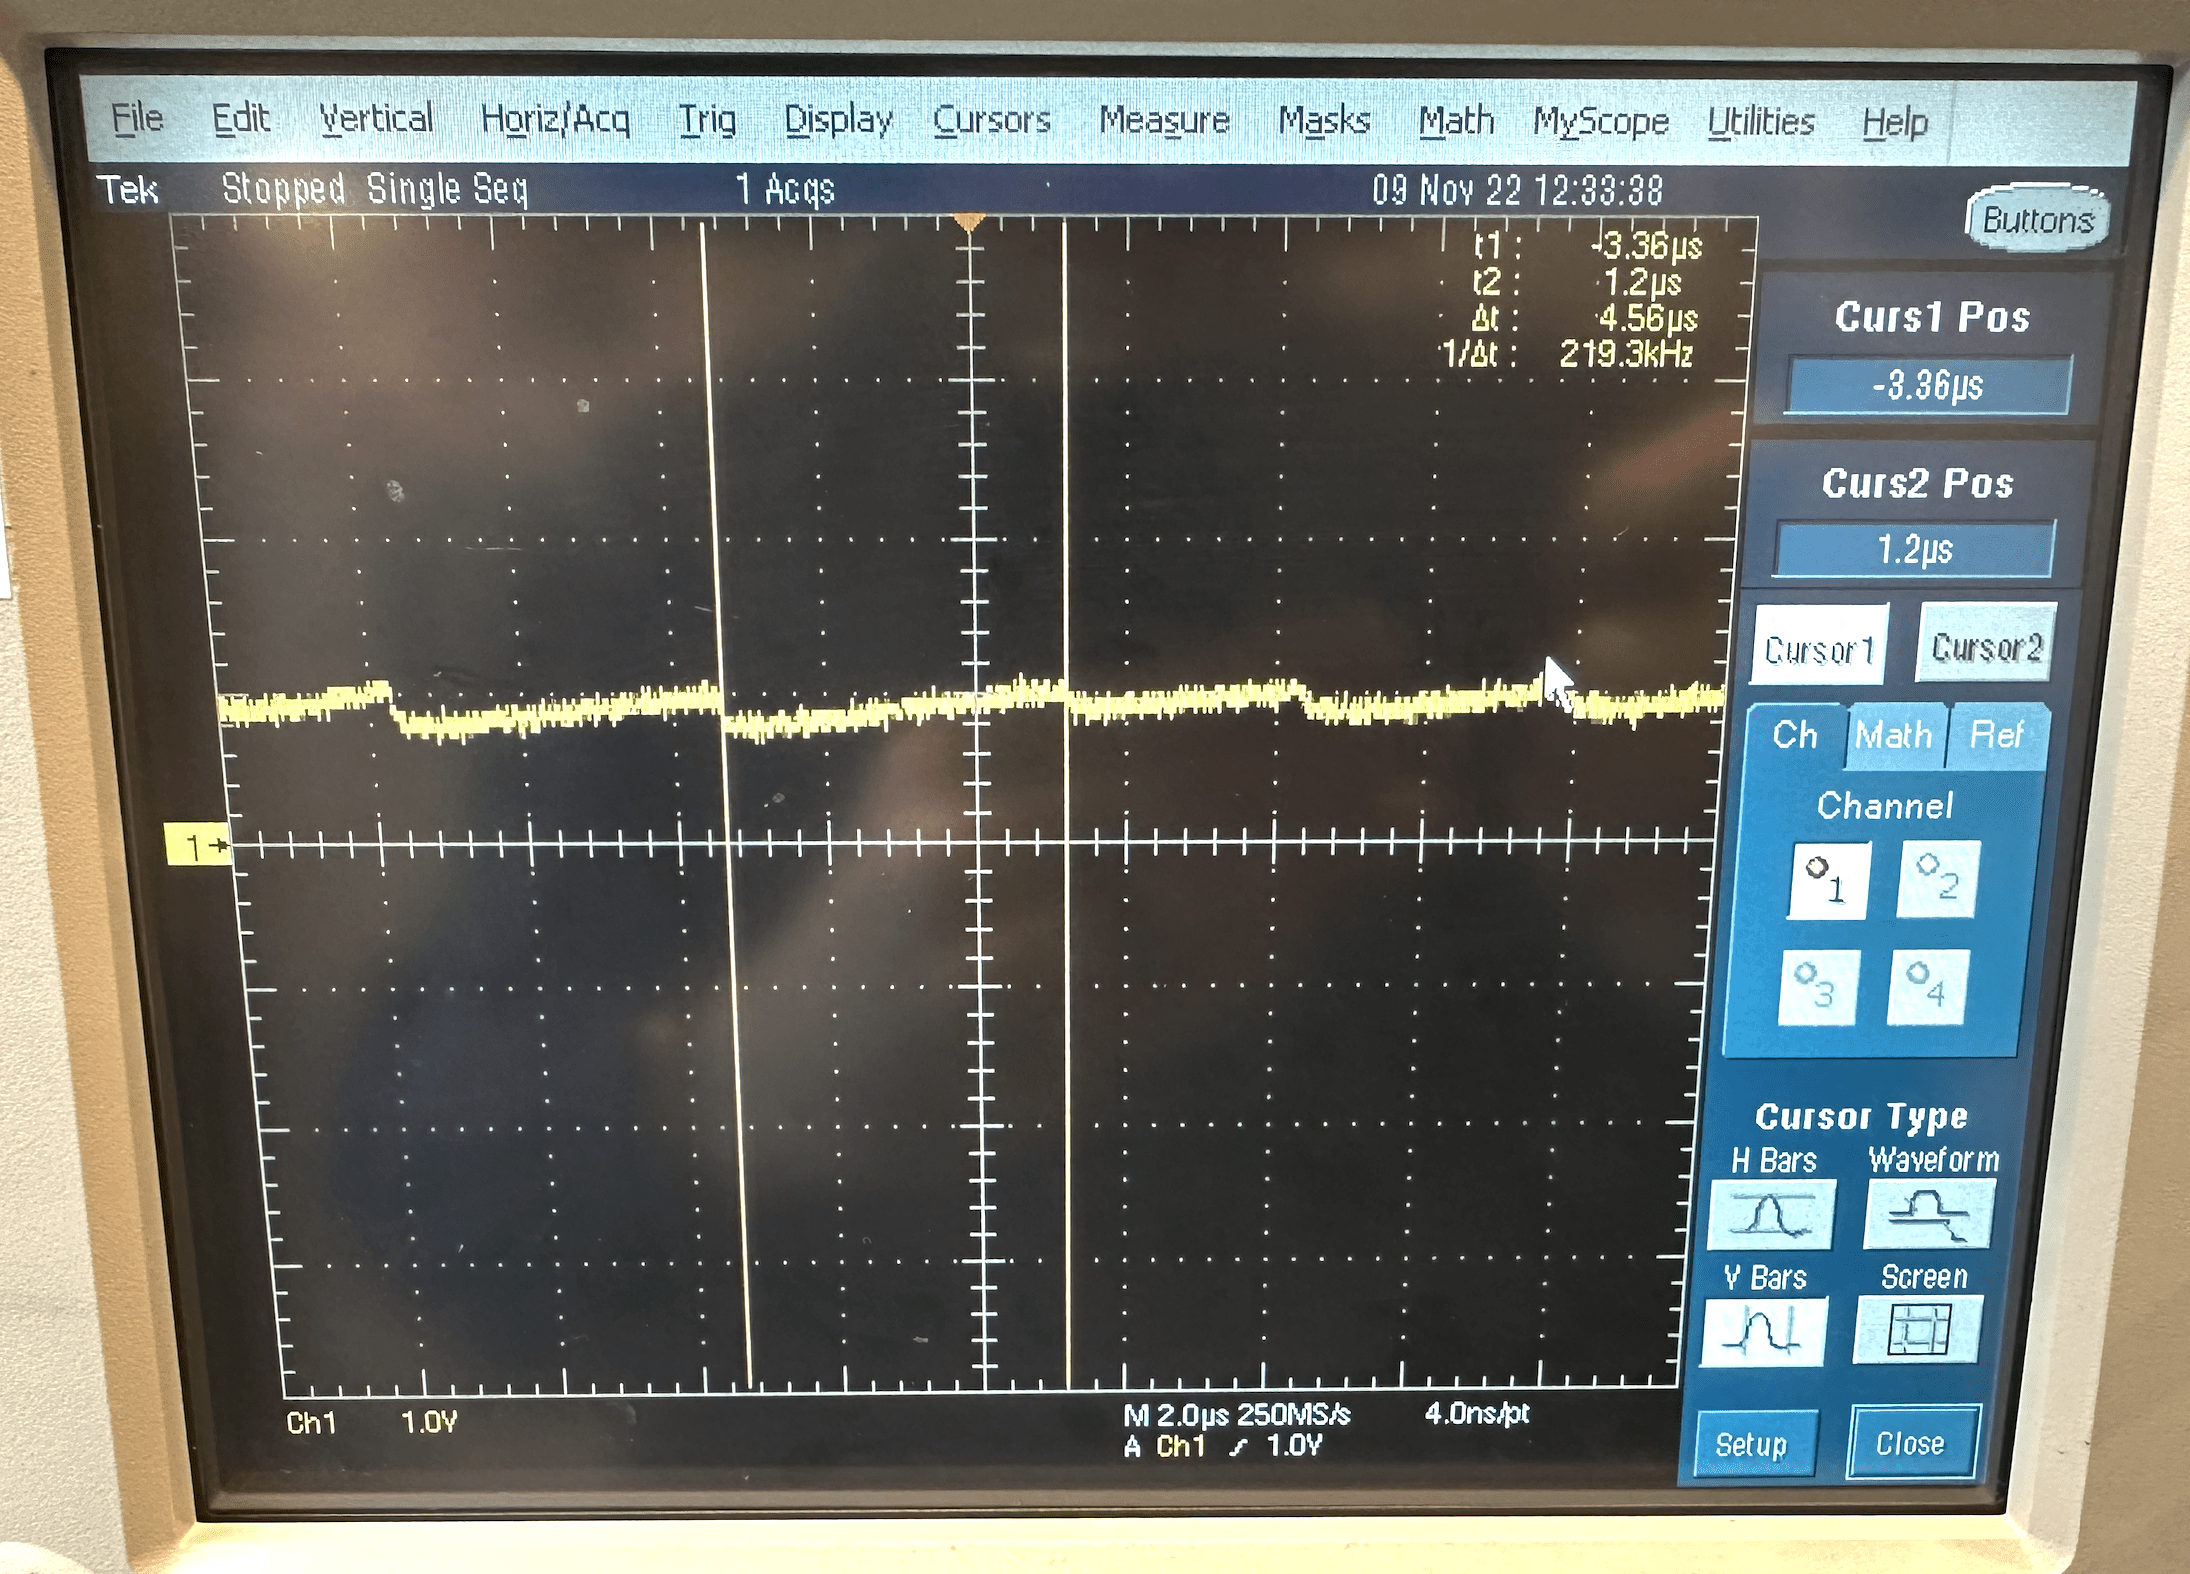2190x1574 pixels.
Task: Select the Waveform cursor type icon
Action: pos(1929,1213)
